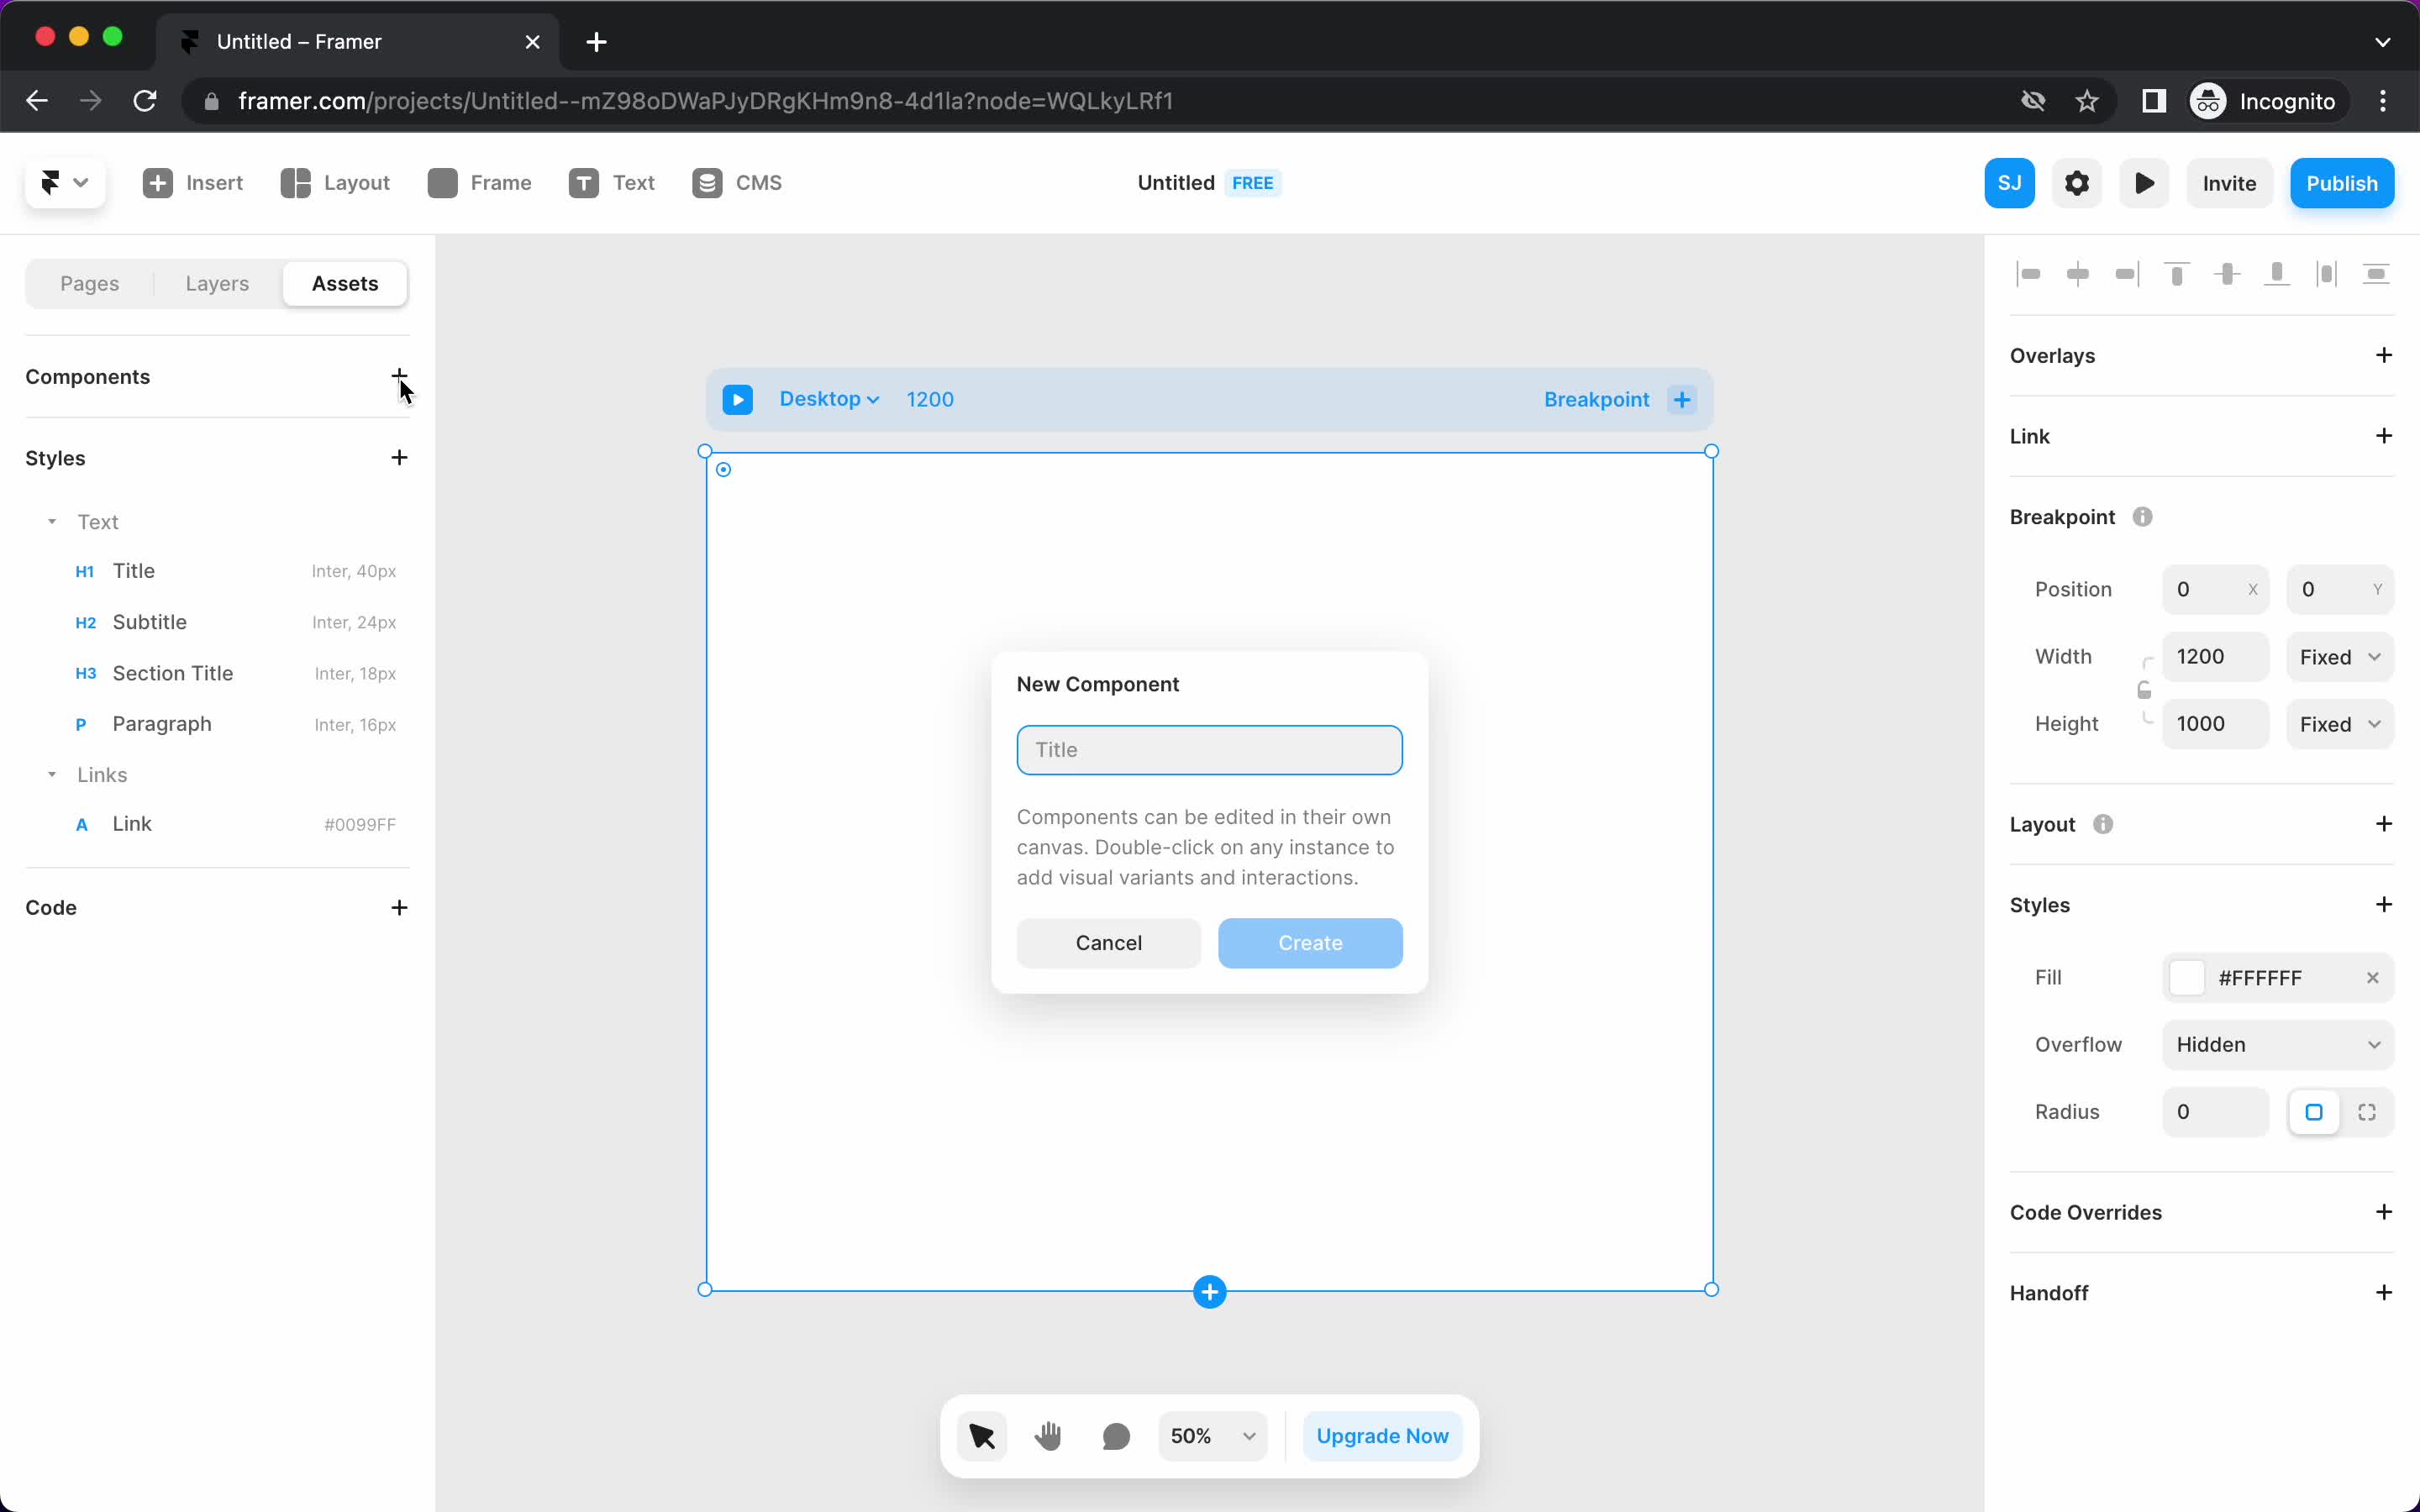Click the Breakpoint add icon
This screenshot has height=1512, width=2420.
tap(1681, 399)
